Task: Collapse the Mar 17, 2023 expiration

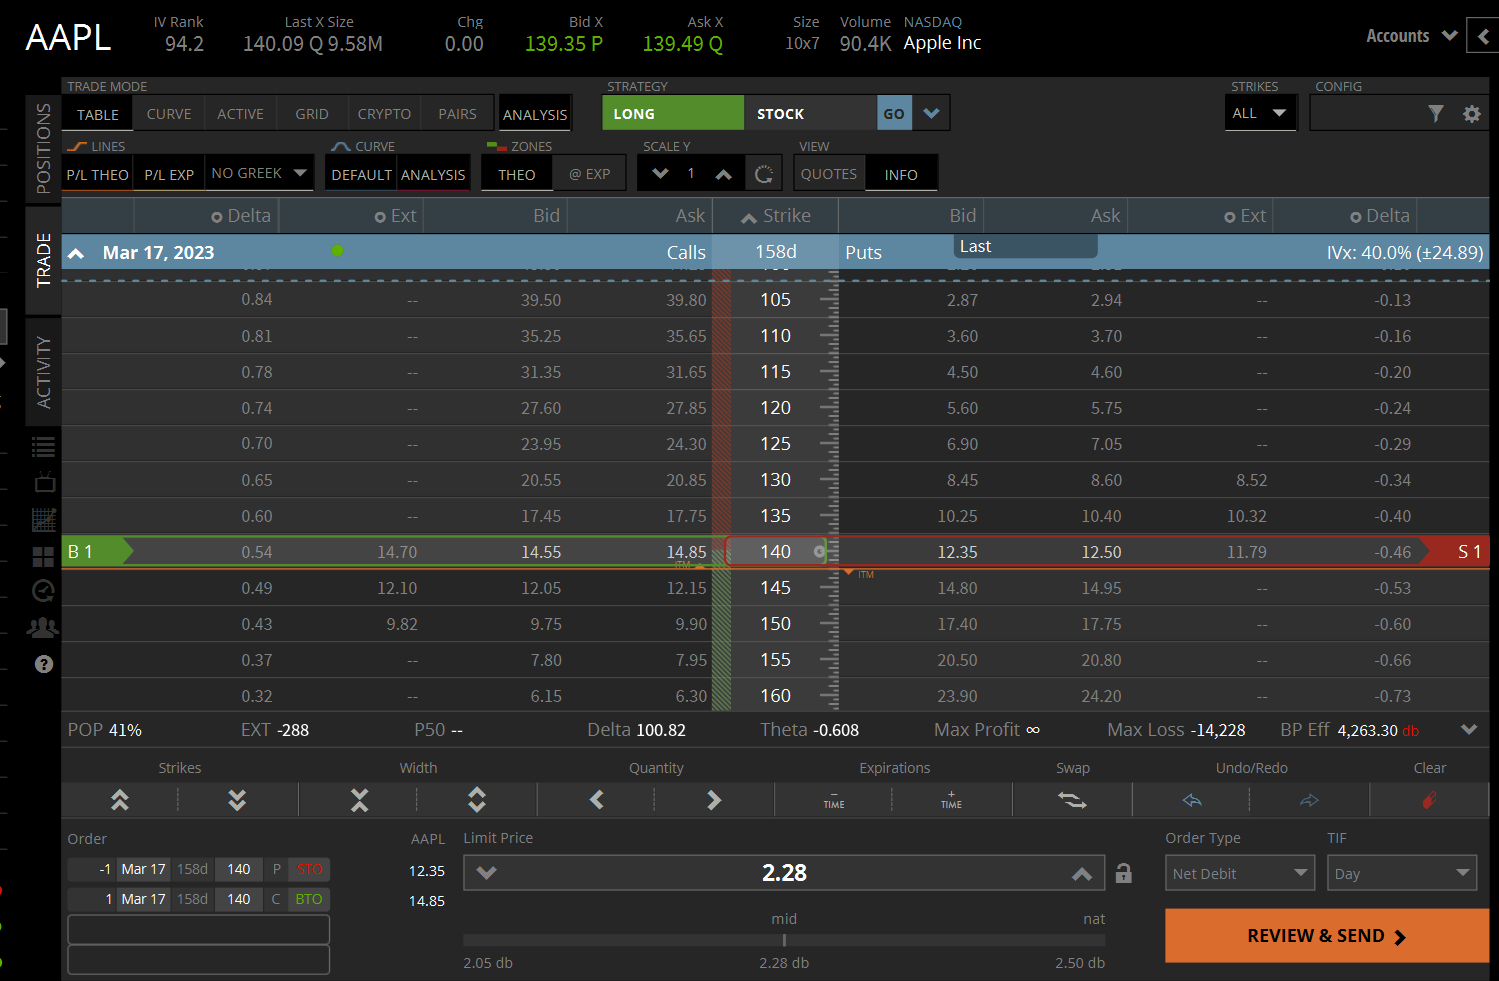Action: tap(76, 253)
